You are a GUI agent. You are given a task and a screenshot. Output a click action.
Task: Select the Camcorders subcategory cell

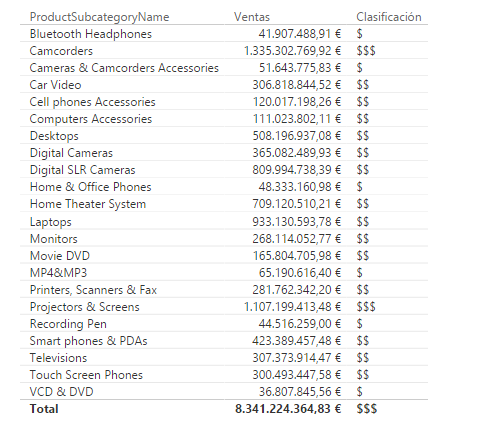61,51
